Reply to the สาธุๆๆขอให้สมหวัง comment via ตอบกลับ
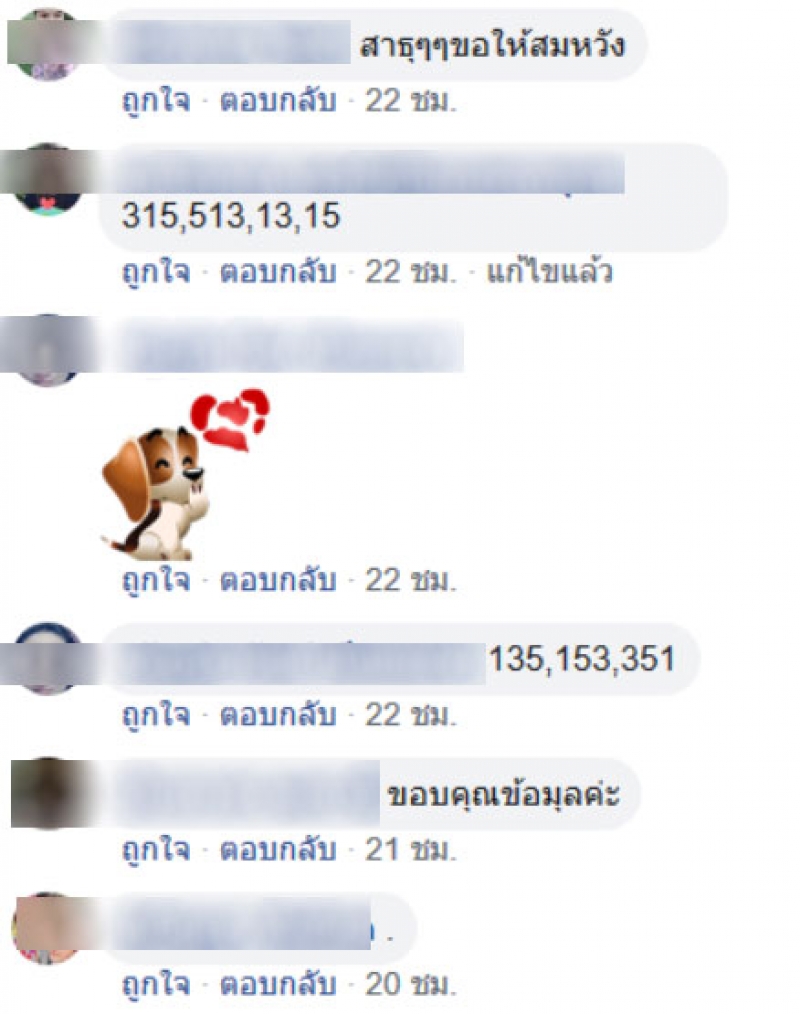This screenshot has width=800, height=1014. 278,102
